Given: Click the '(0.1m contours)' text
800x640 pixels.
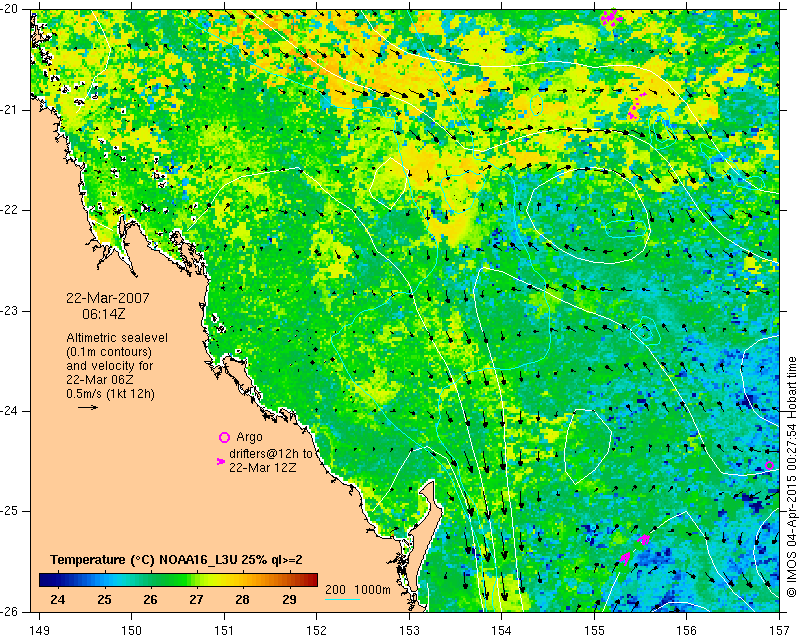Looking at the screenshot, I should click(109, 352).
